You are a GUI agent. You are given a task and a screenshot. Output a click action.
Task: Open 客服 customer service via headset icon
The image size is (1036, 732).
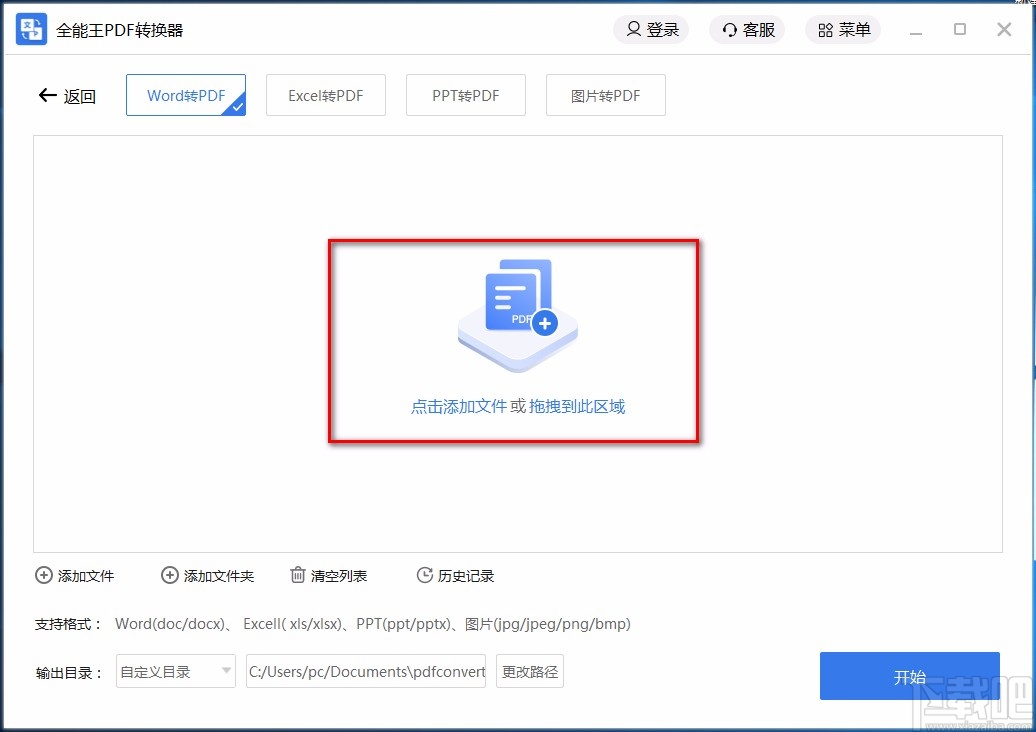pos(729,30)
